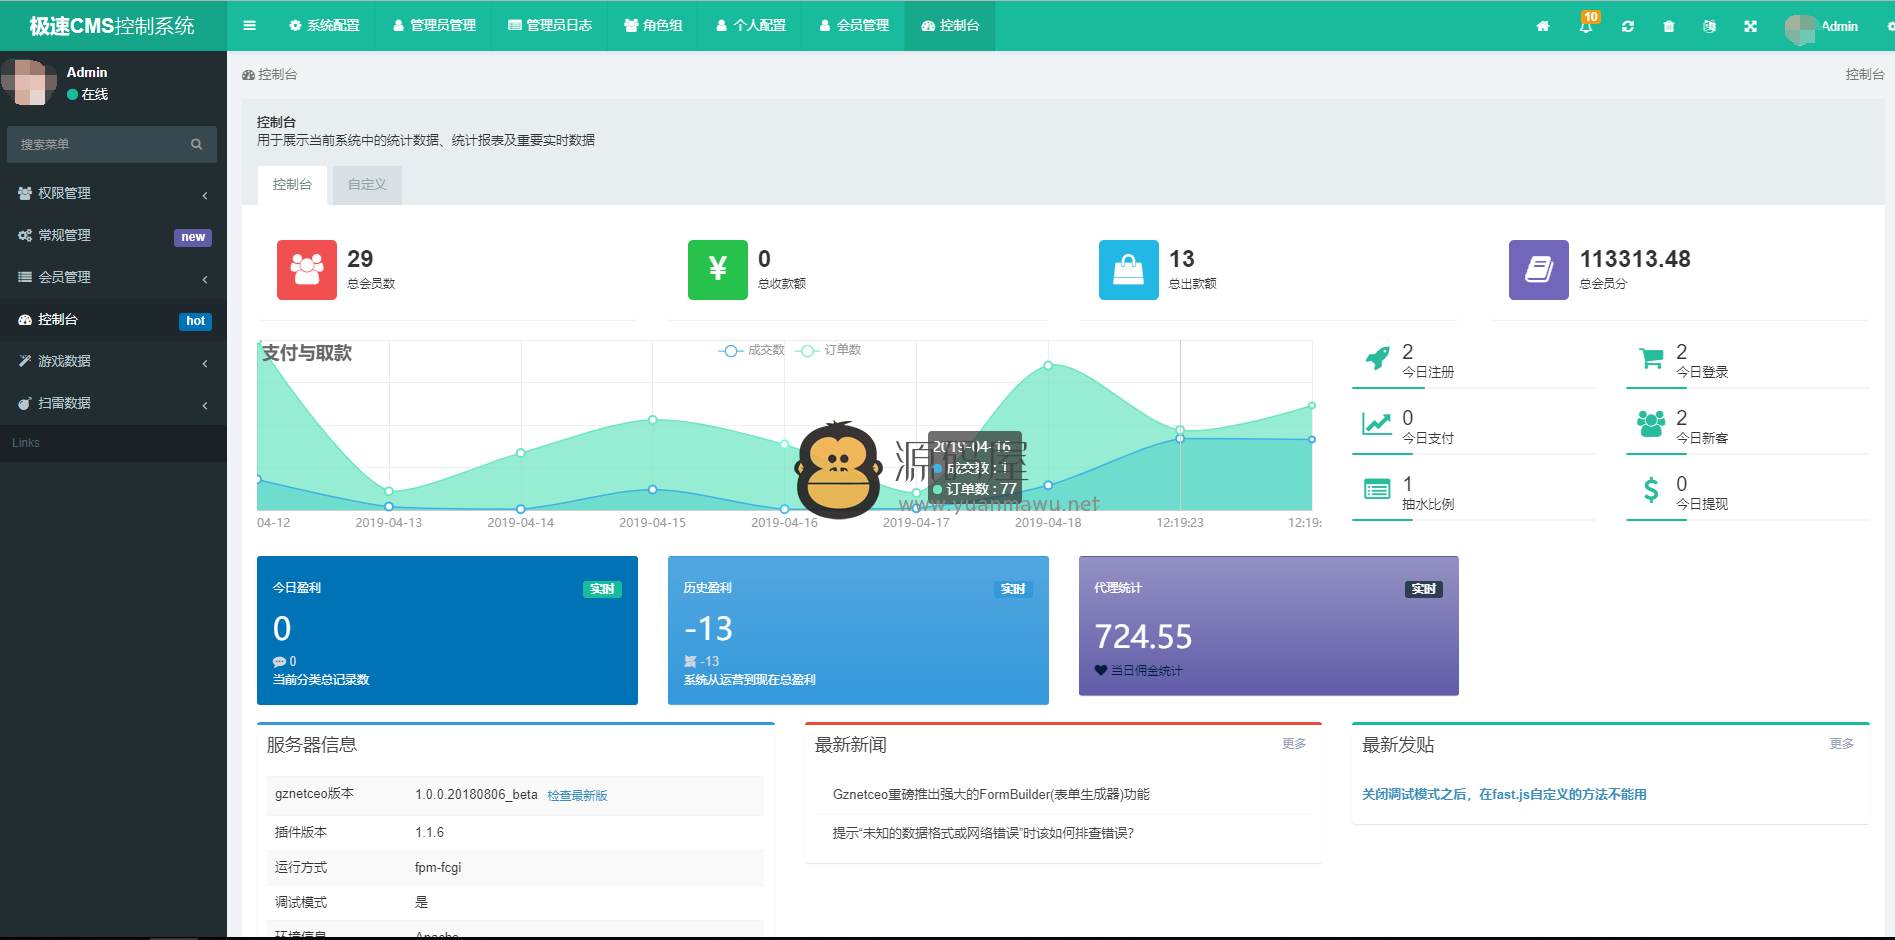Screen dimensions: 1895x940
Task: Click the 极速CMS控制系统 logo title
Action: click(113, 26)
